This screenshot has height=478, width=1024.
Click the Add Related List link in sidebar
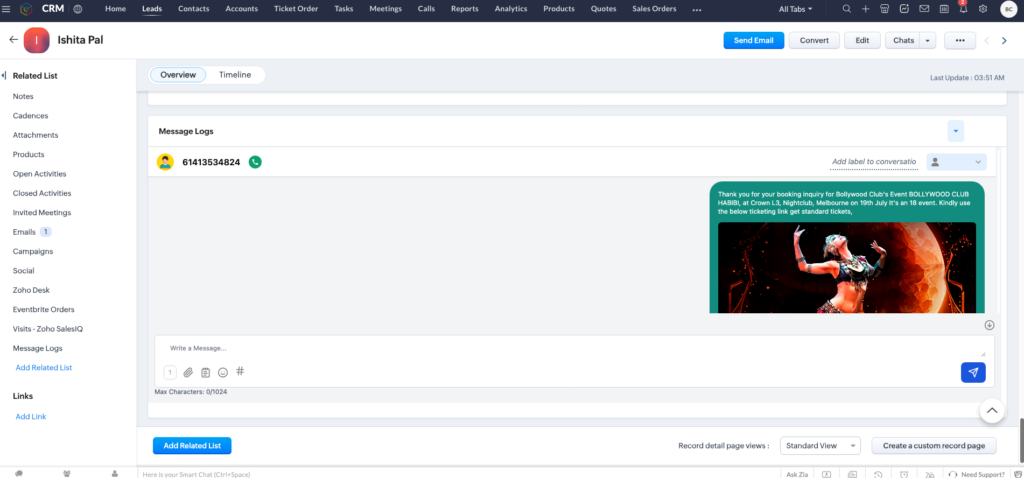(44, 368)
